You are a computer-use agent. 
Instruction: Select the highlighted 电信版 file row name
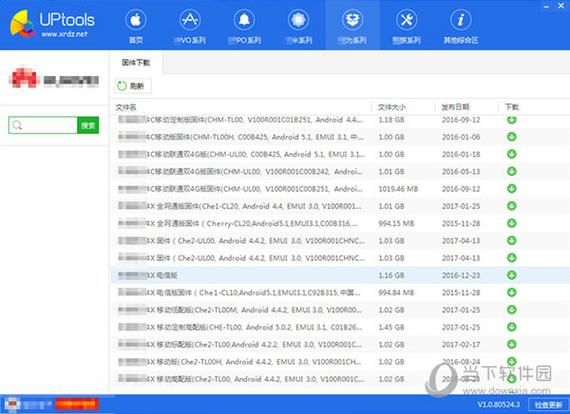coord(148,275)
